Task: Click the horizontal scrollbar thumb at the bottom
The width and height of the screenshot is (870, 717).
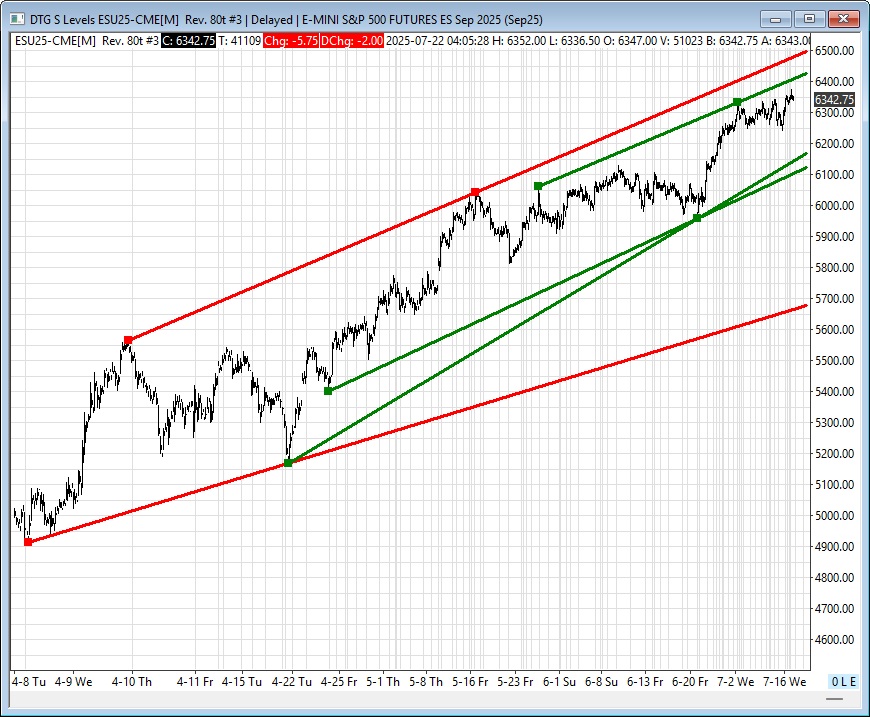Action: [x=834, y=699]
